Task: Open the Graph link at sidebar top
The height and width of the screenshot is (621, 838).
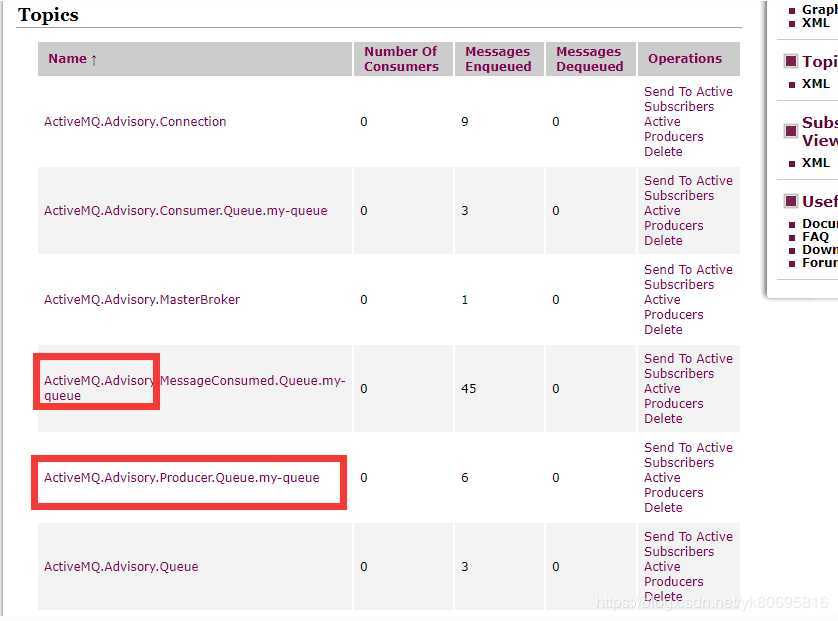Action: (820, 10)
